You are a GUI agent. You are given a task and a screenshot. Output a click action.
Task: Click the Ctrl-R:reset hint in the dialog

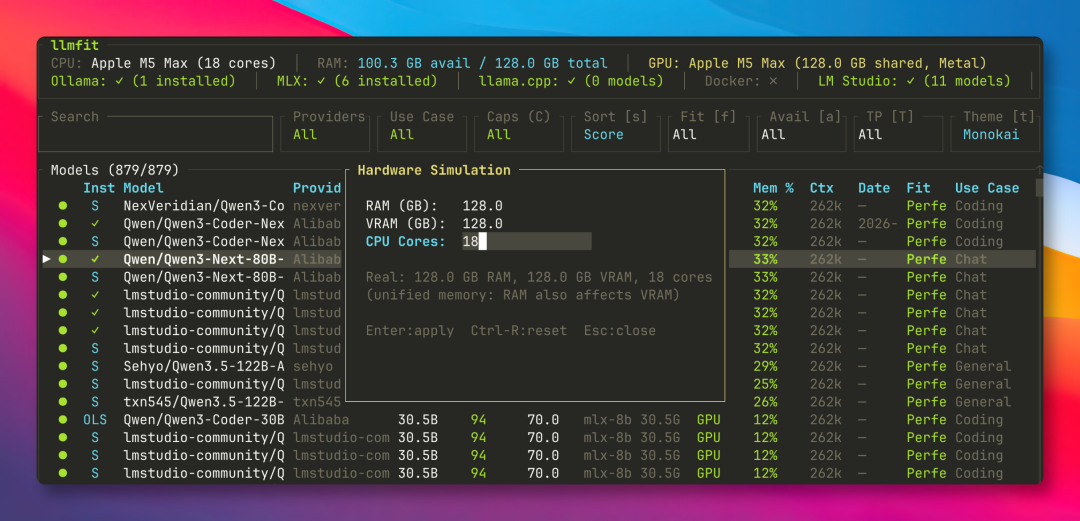click(x=519, y=331)
